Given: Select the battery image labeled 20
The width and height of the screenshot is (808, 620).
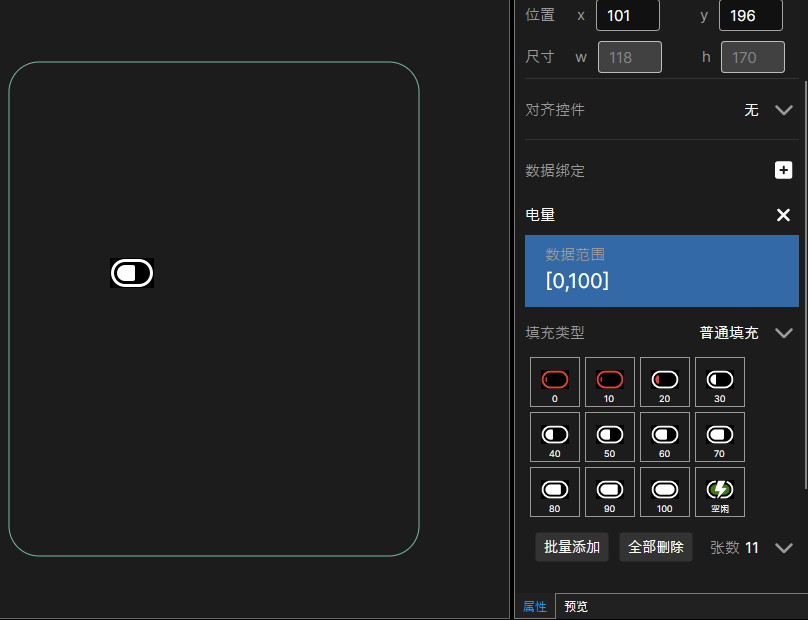Looking at the screenshot, I should [x=665, y=382].
